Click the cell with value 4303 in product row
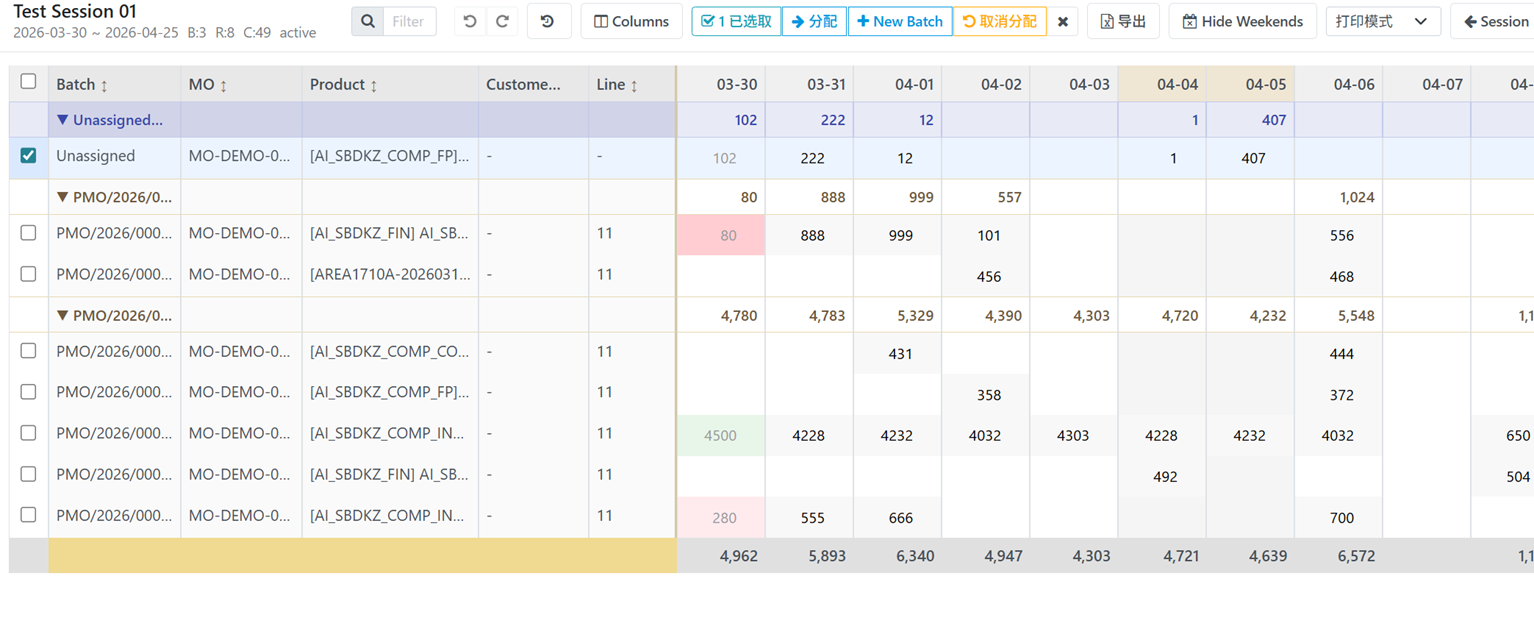This screenshot has height=629, width=1534. click(1074, 435)
